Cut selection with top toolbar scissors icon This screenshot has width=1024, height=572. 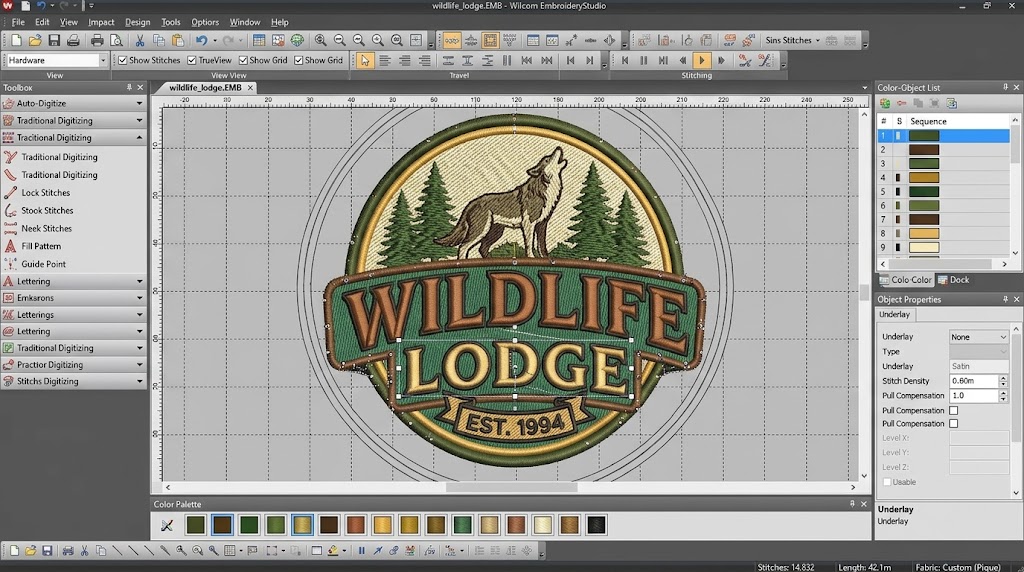coord(139,40)
